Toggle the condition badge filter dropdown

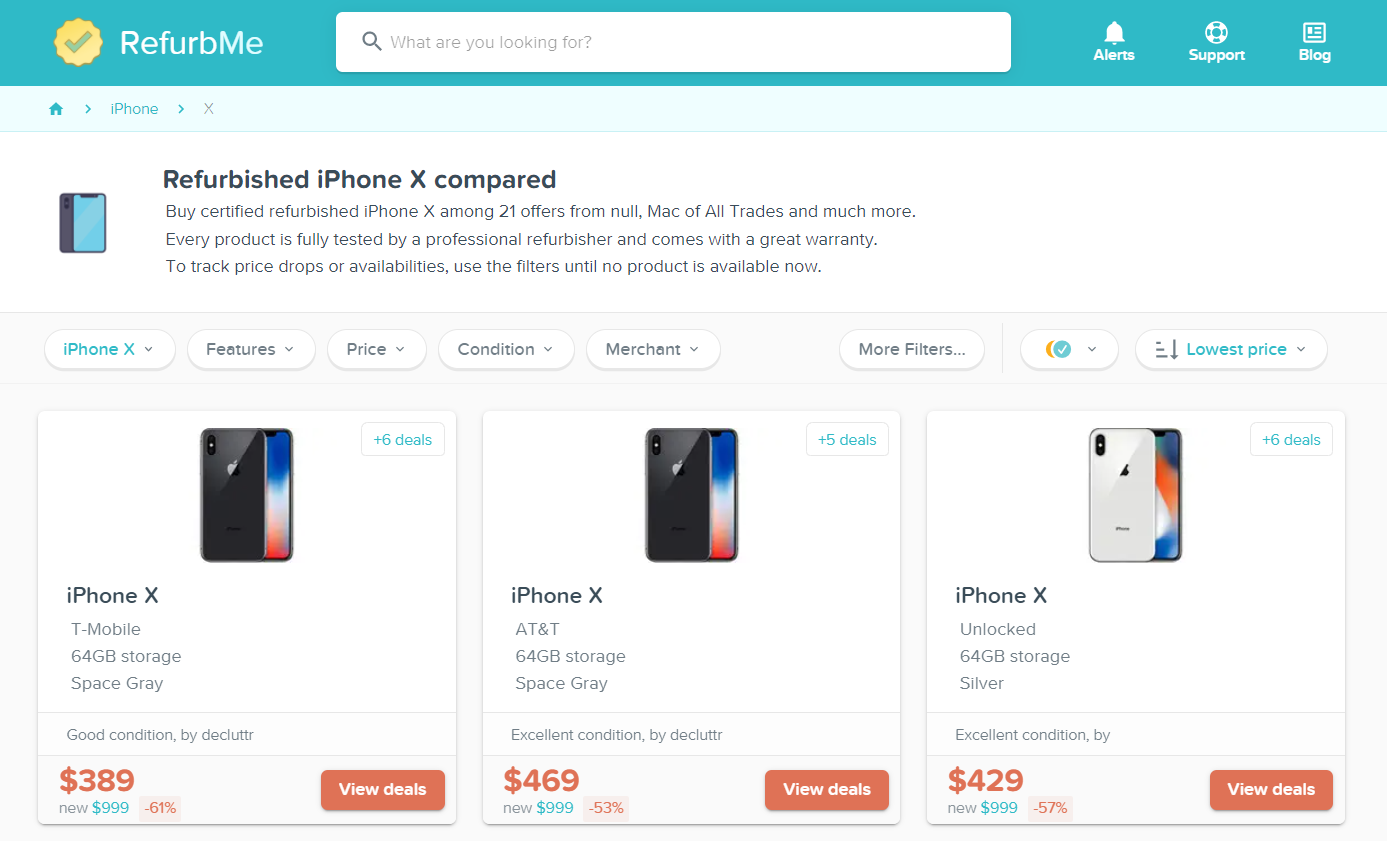(x=1069, y=349)
